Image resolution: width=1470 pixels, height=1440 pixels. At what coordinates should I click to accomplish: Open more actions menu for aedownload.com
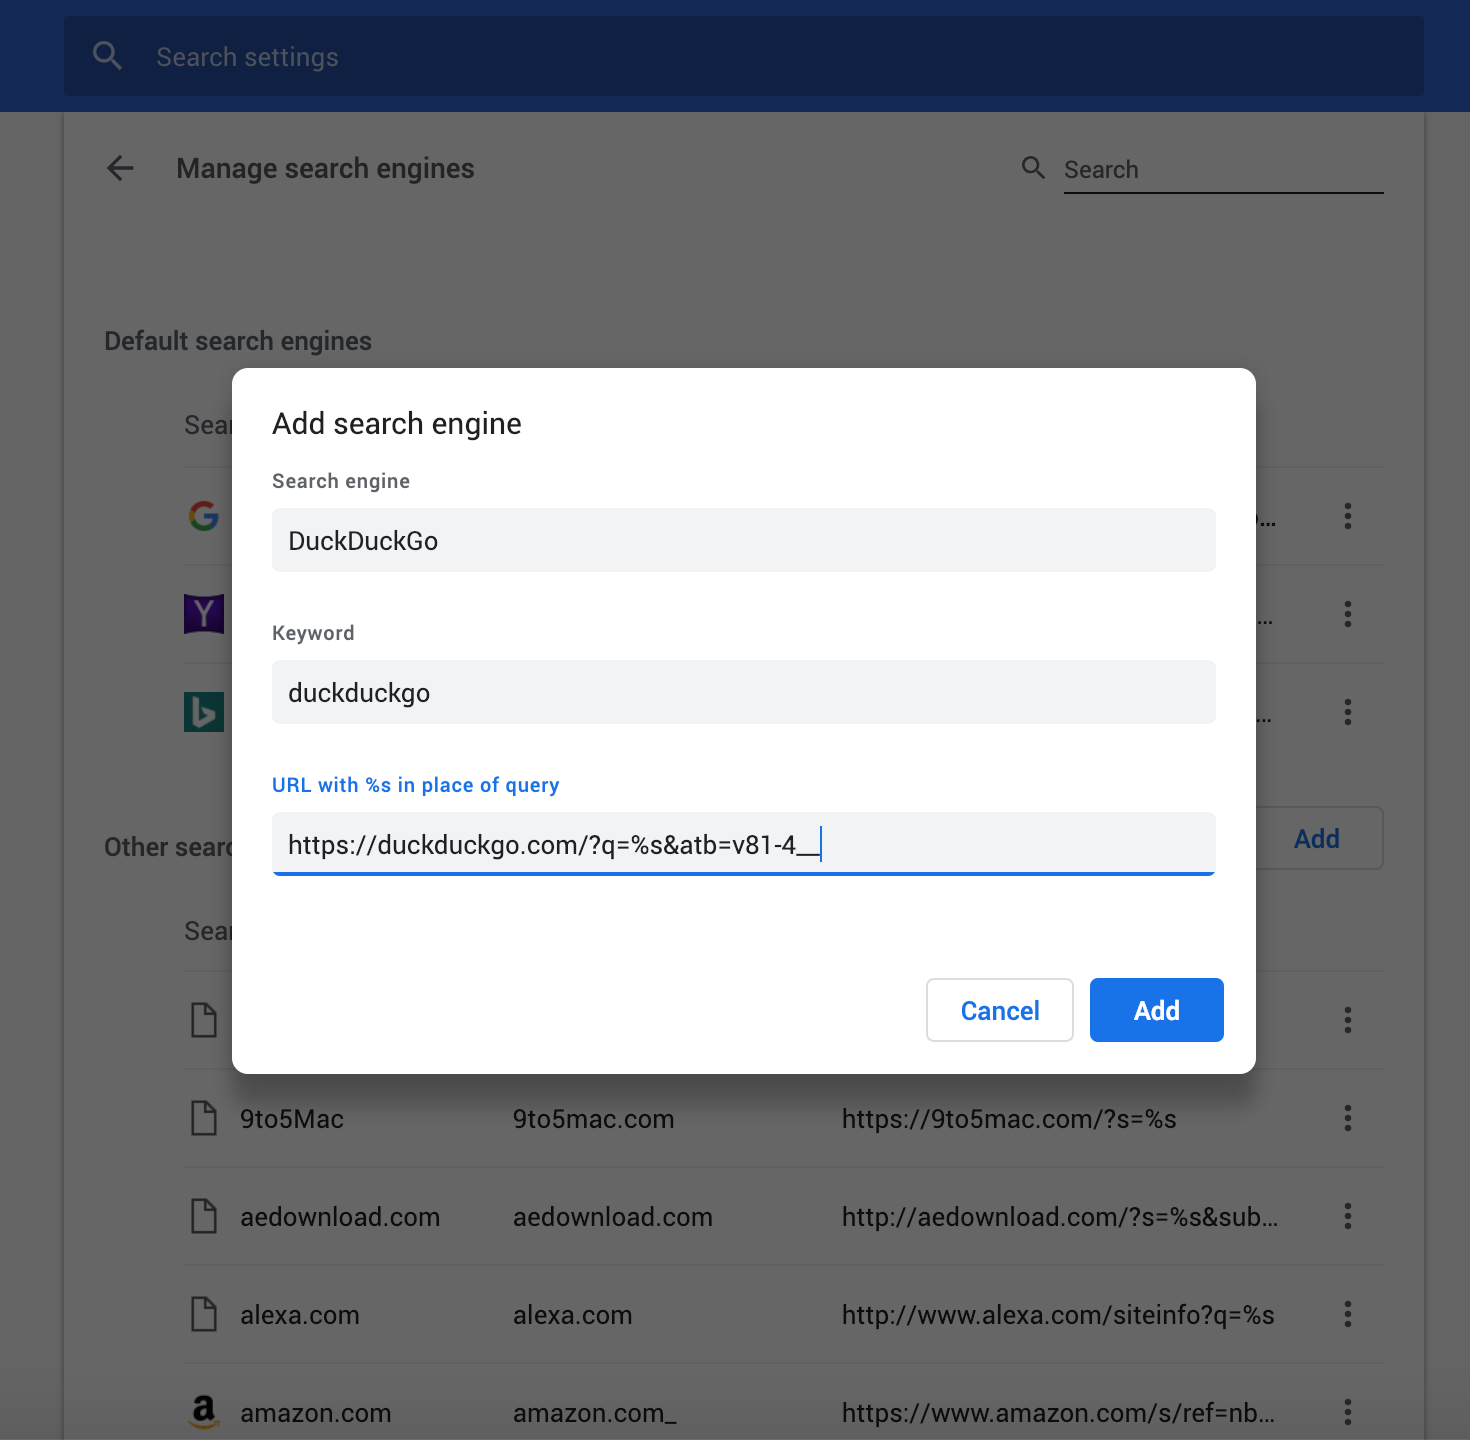[x=1348, y=1216]
